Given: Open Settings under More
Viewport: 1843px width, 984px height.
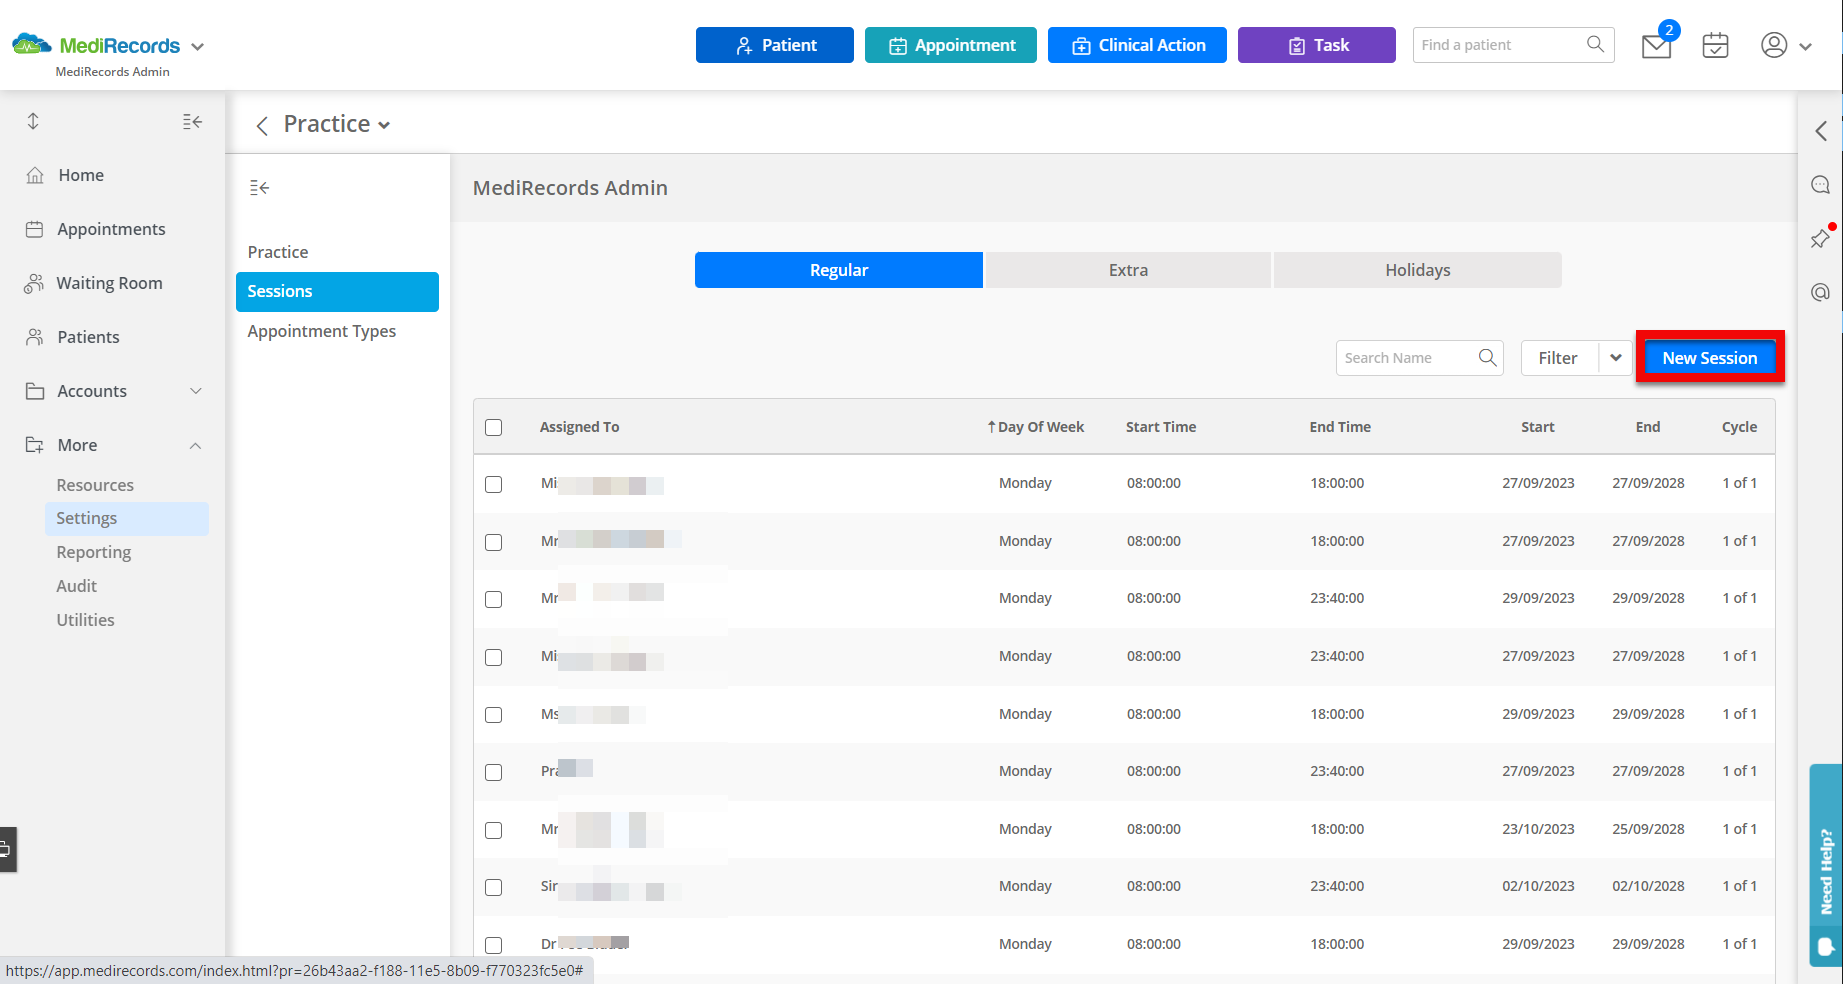Looking at the screenshot, I should [x=127, y=518].
